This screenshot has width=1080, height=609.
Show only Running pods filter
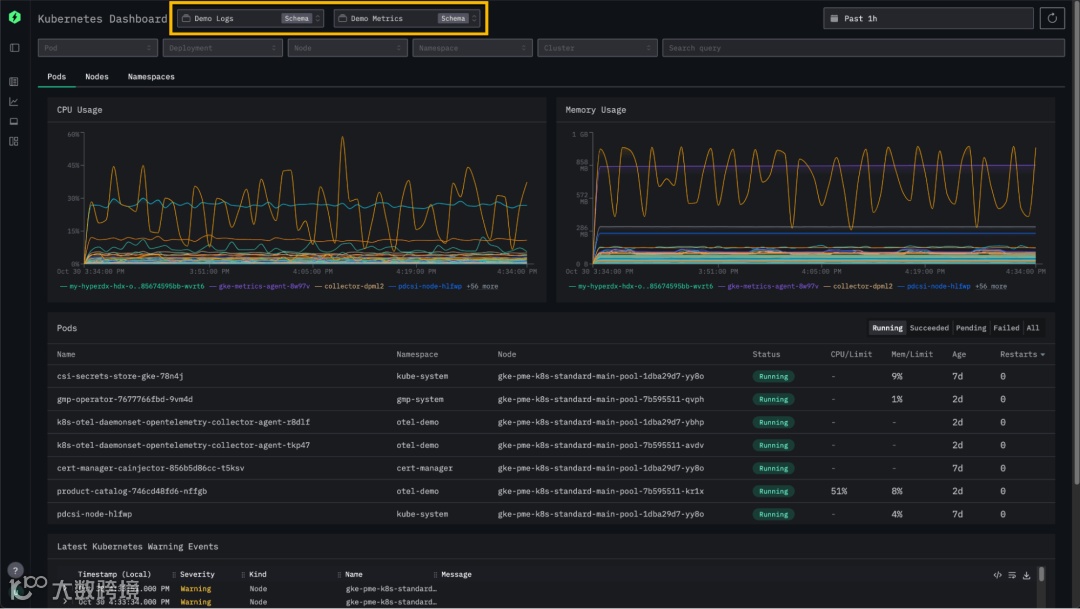coord(887,328)
